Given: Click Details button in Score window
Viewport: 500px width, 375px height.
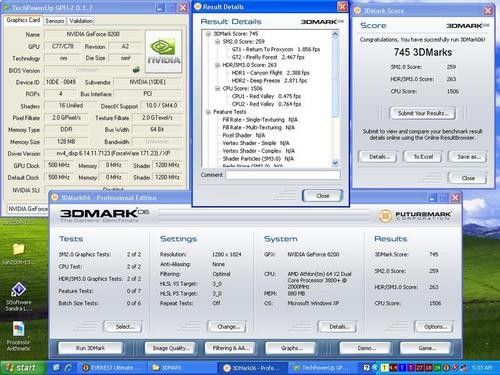Looking at the screenshot, I should coord(377,157).
